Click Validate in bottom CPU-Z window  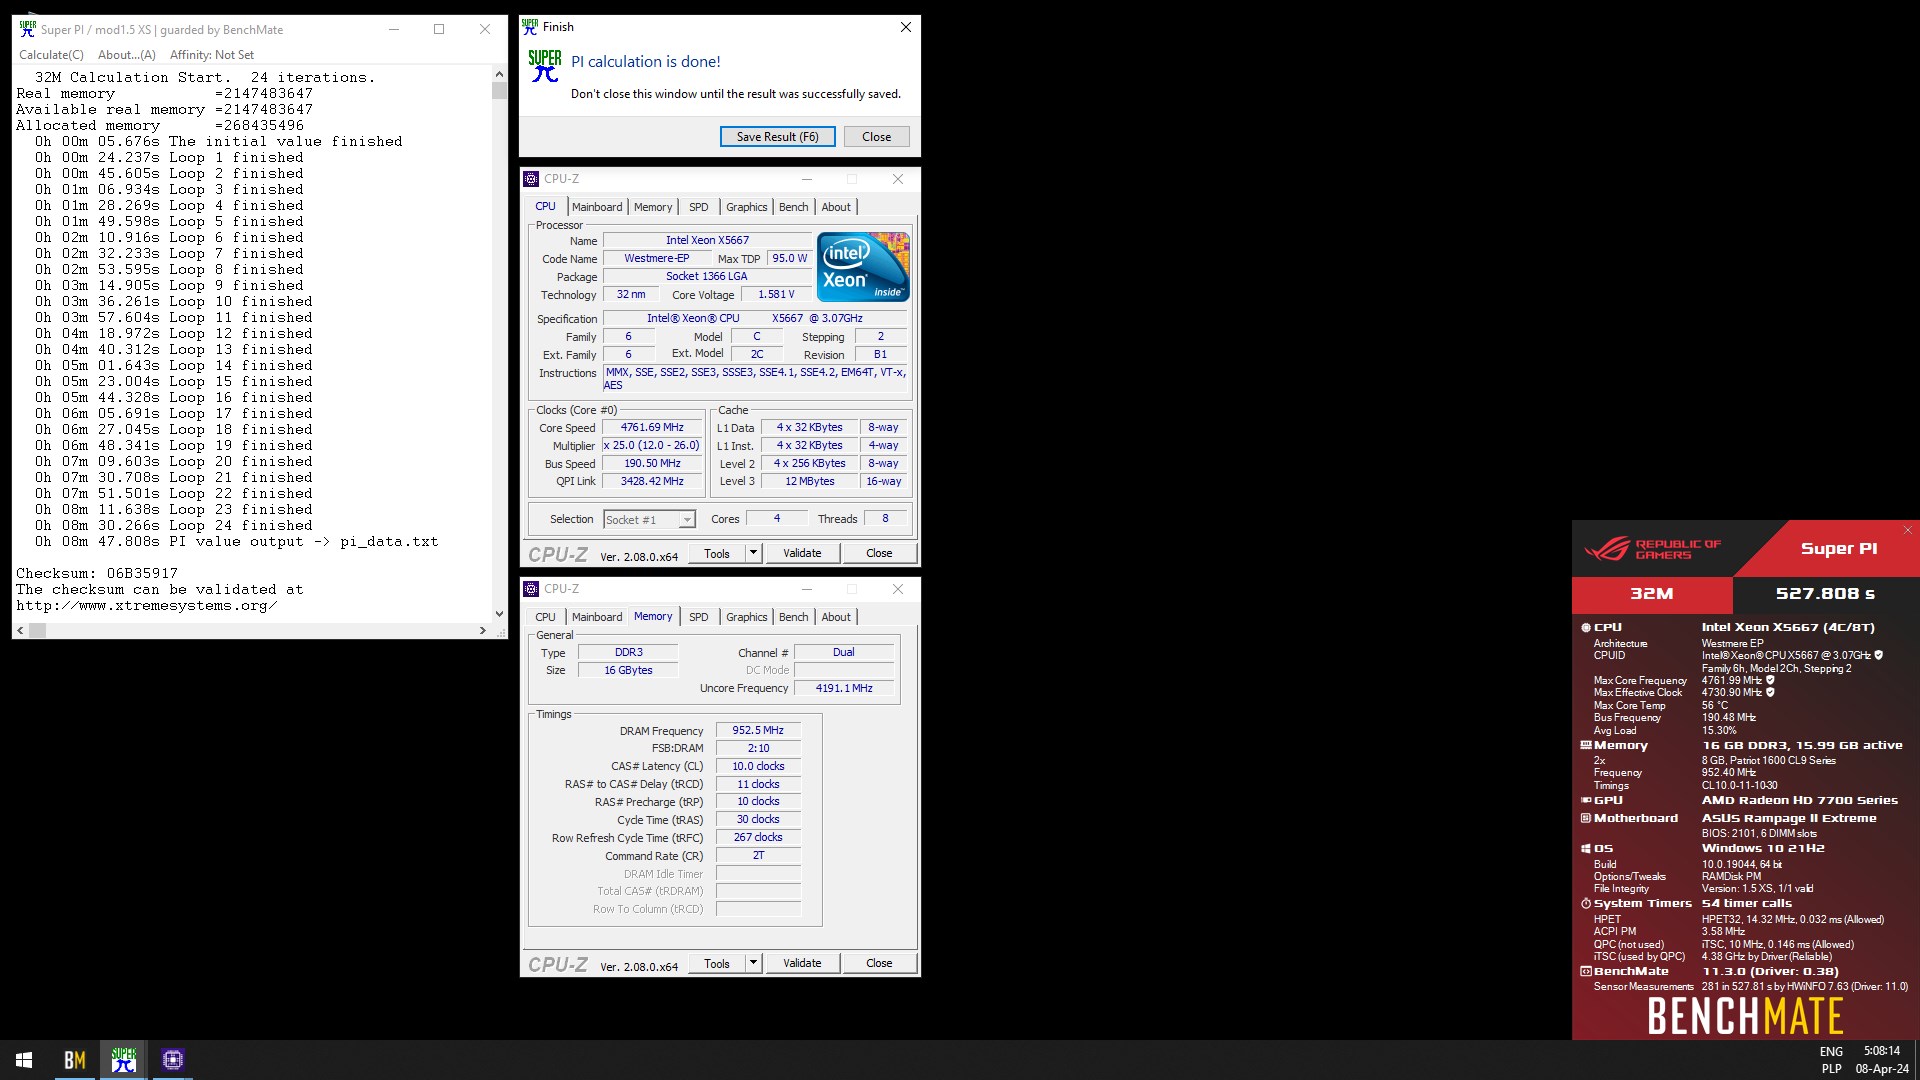[x=802, y=963]
